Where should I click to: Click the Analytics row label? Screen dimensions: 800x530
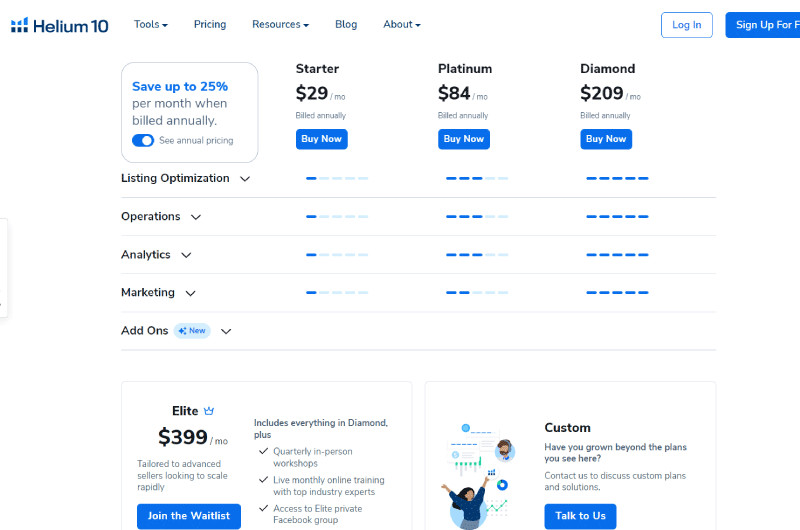pyautogui.click(x=146, y=255)
